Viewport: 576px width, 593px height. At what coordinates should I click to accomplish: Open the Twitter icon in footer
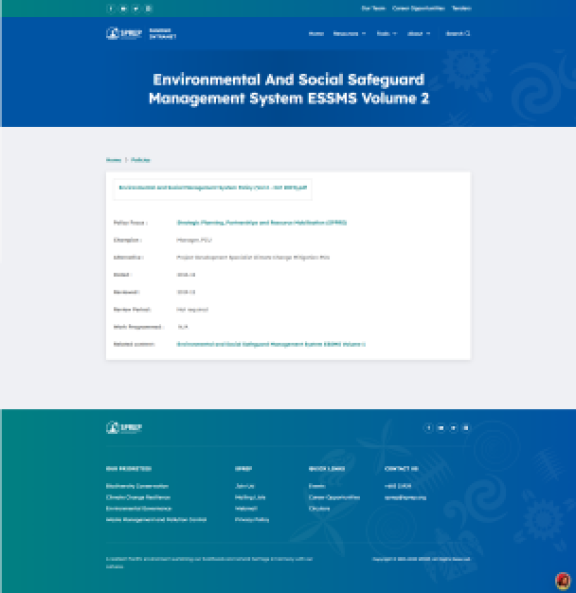tap(453, 428)
